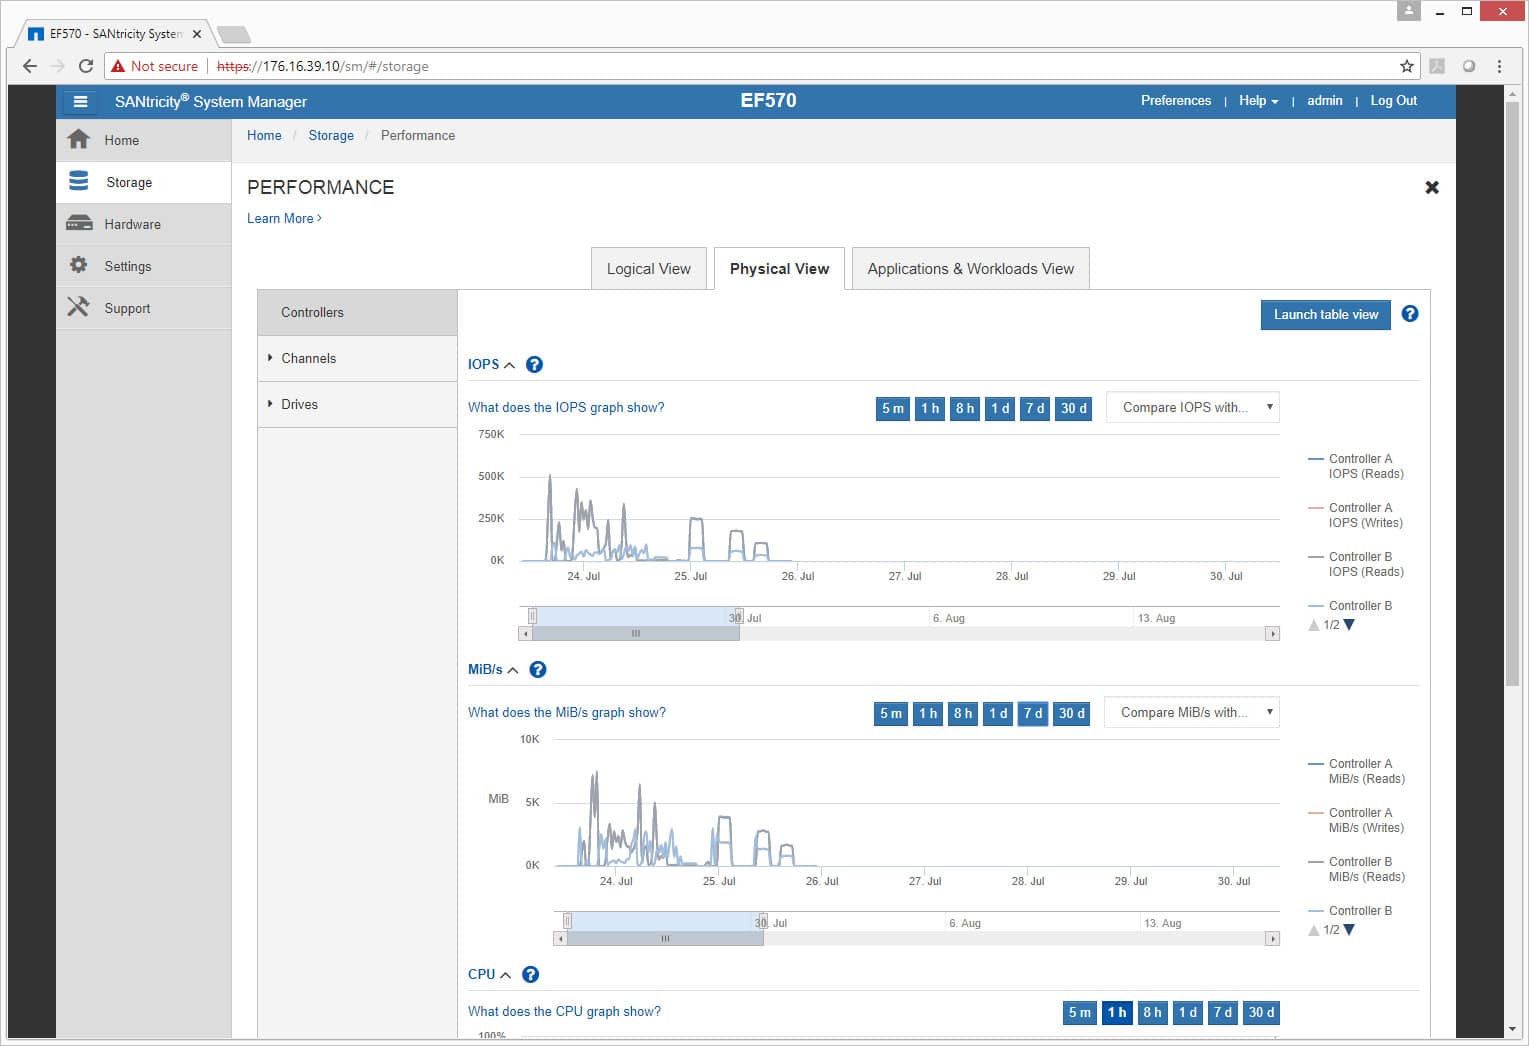
Task: Click right arrow of MiB/s range scrollbar
Action: pos(1272,939)
